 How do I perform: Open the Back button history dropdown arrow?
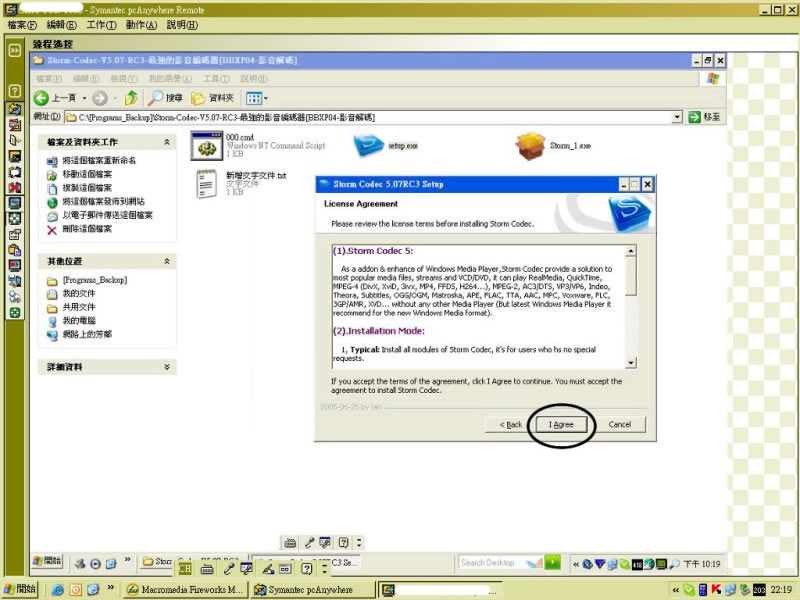(x=84, y=98)
